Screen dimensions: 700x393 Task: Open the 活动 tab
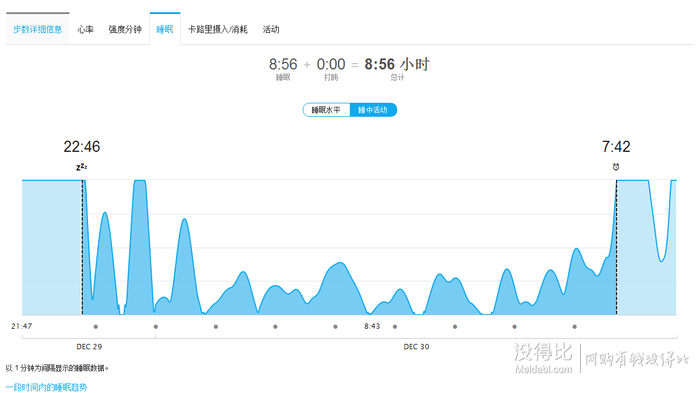271,29
